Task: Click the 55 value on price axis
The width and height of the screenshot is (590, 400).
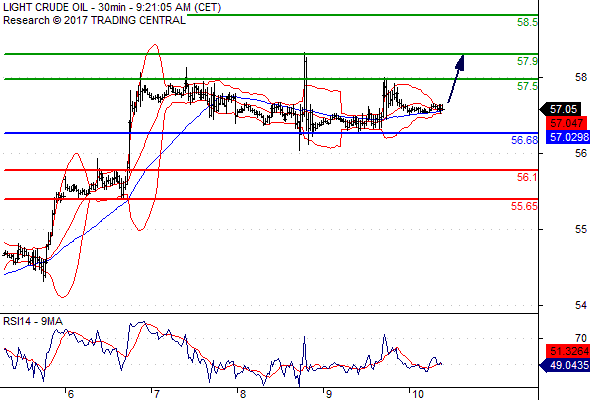Action: [581, 229]
